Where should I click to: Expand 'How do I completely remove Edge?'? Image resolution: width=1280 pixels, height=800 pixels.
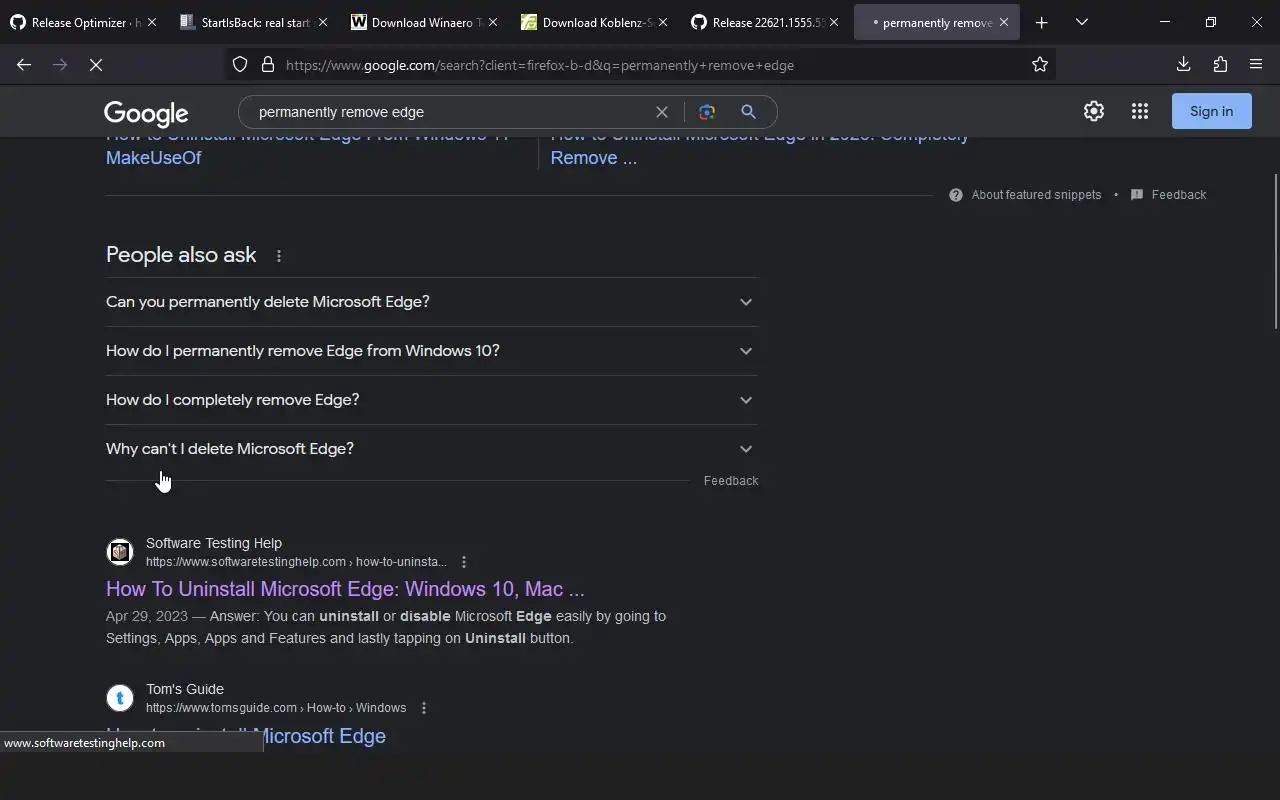431,400
